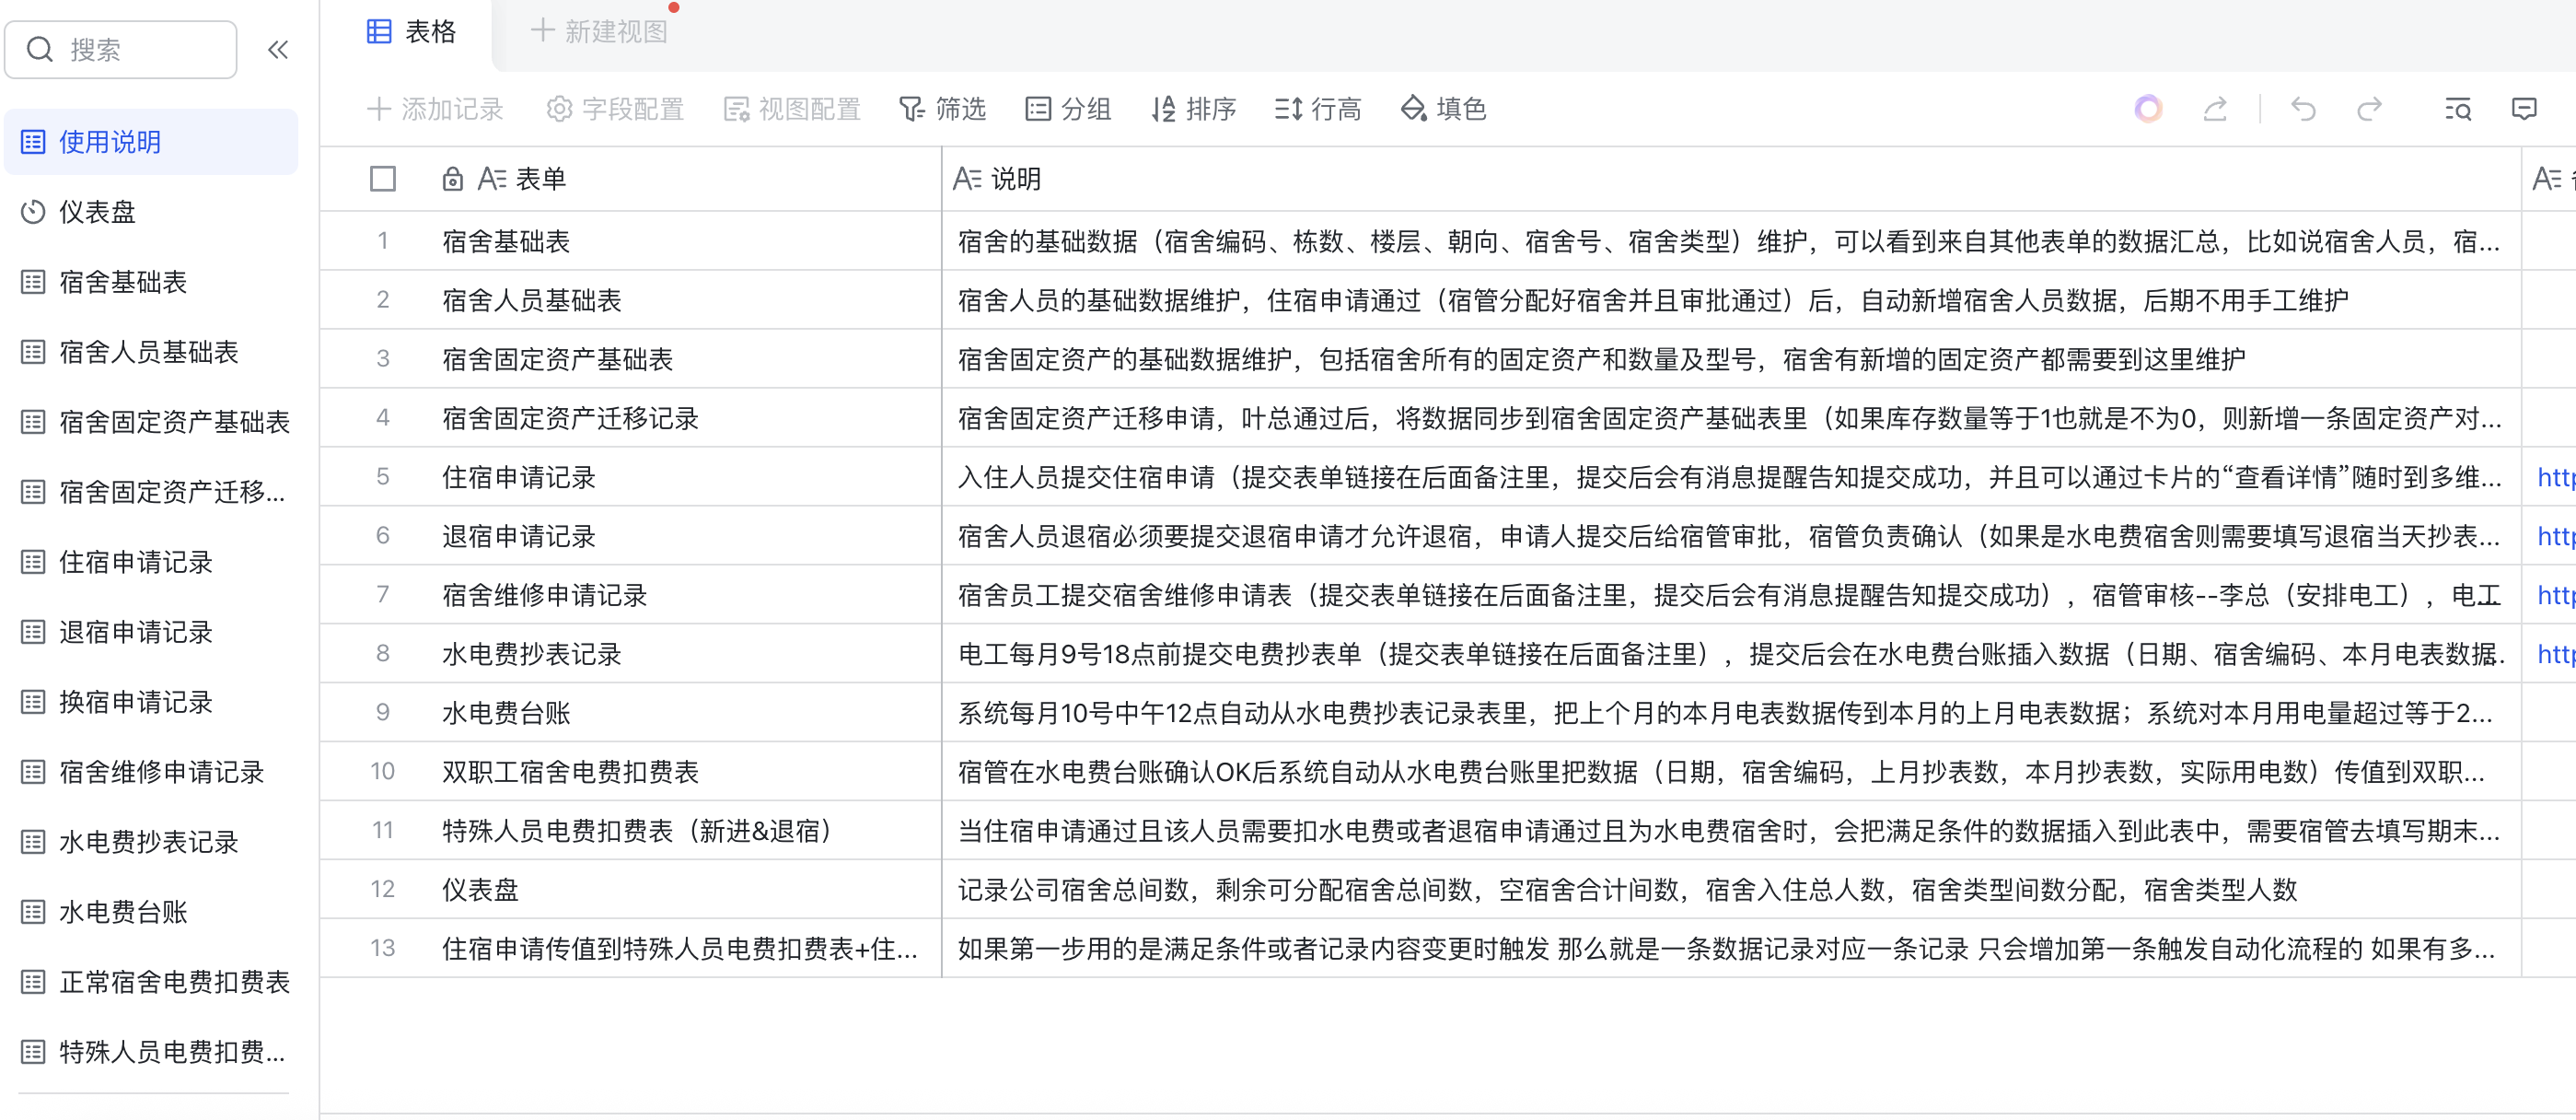The image size is (2576, 1120).
Task: Open the 排序 sort menu
Action: coord(1193,109)
